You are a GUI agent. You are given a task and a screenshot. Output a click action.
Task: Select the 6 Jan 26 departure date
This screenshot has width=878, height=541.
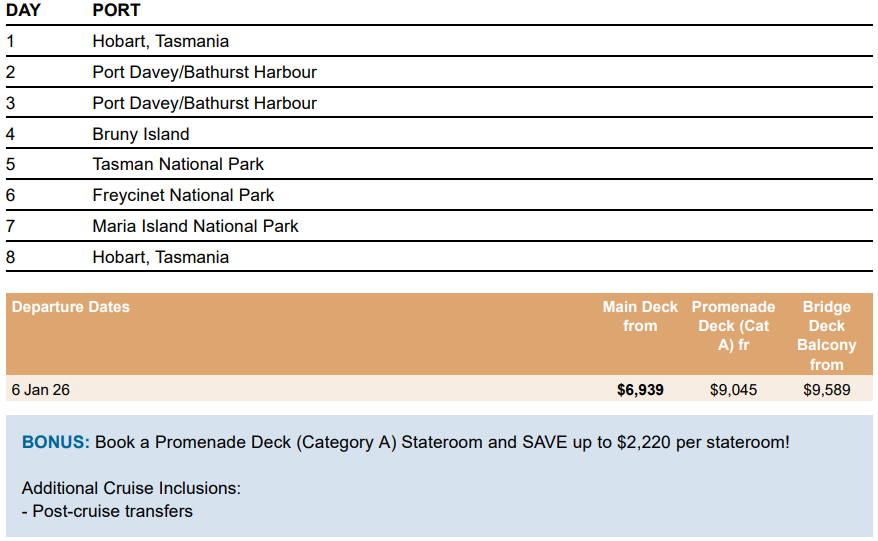point(40,390)
